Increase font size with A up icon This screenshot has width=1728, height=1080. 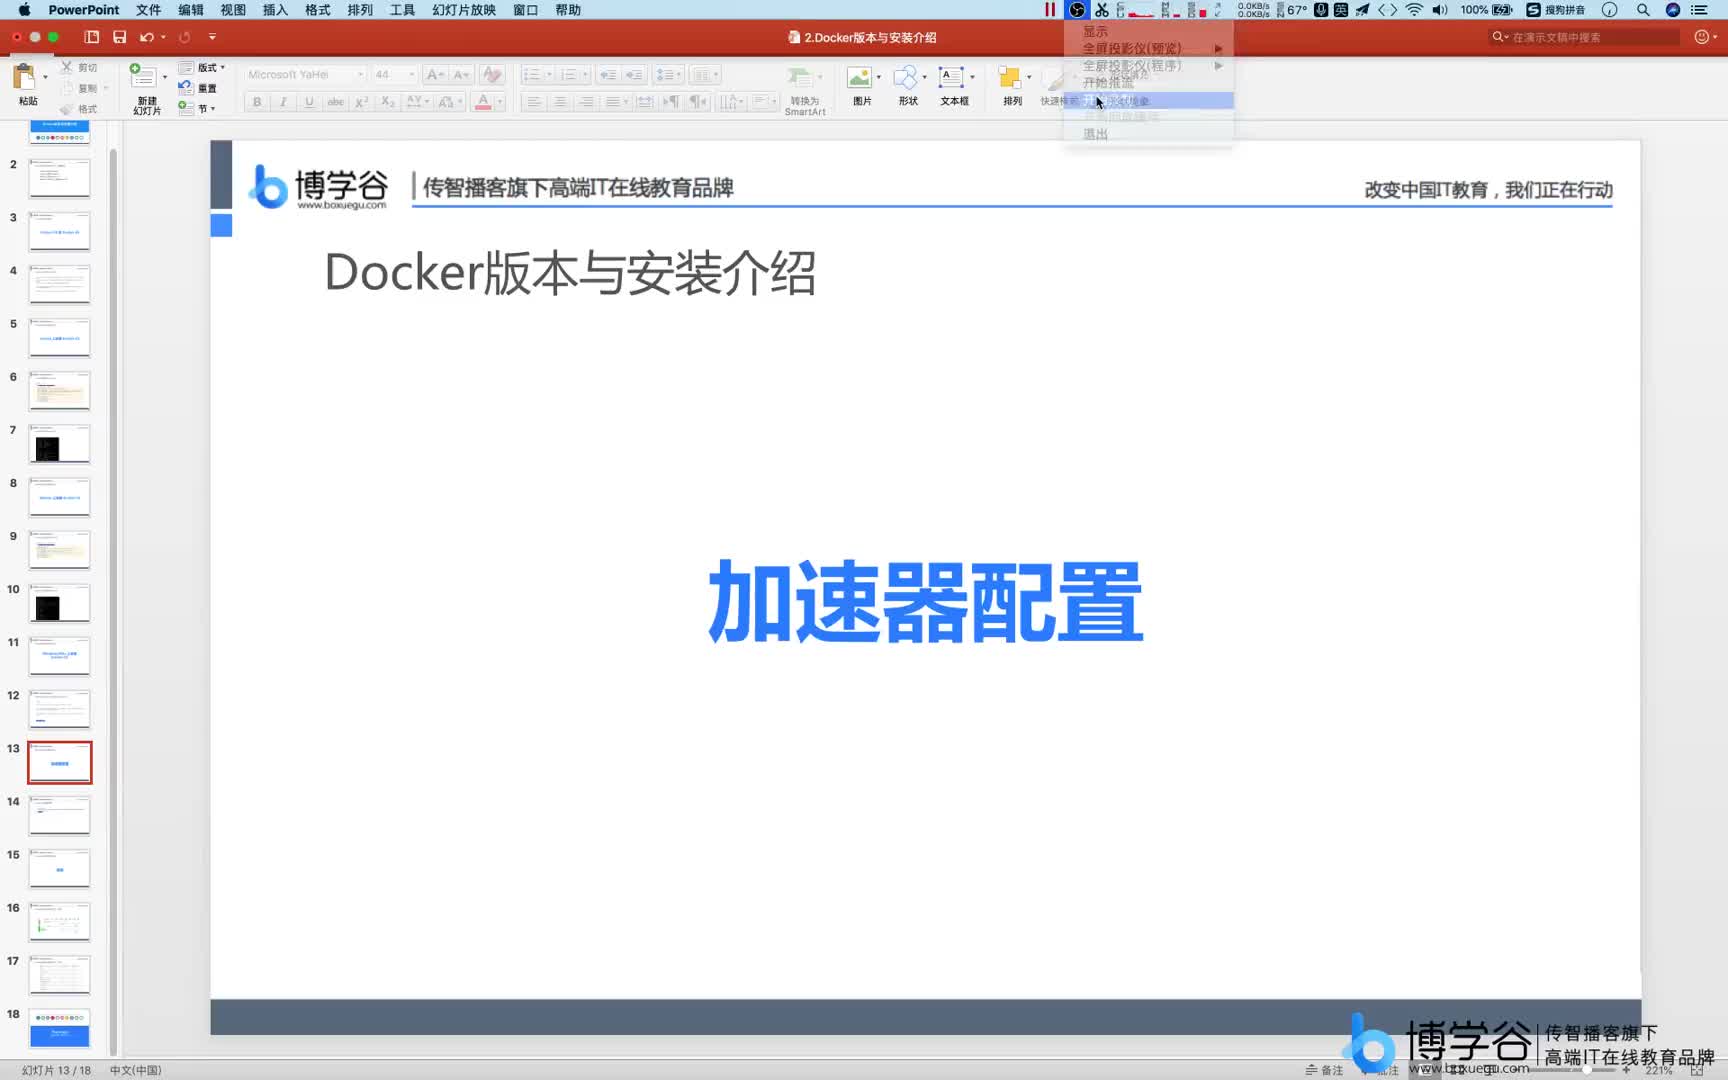click(435, 75)
